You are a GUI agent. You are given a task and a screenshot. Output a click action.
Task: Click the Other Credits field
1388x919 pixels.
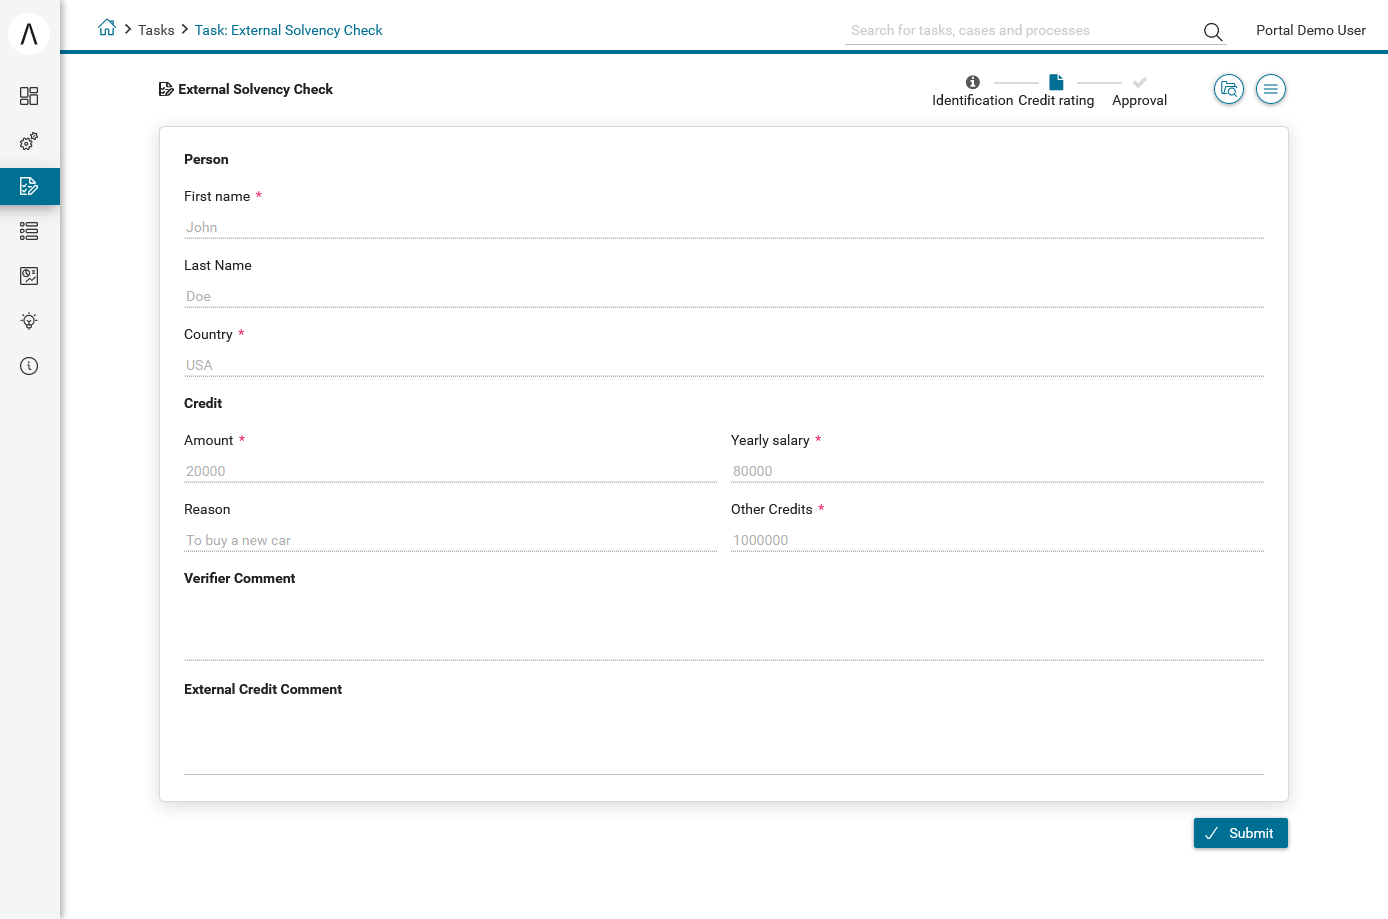pyautogui.click(x=997, y=540)
